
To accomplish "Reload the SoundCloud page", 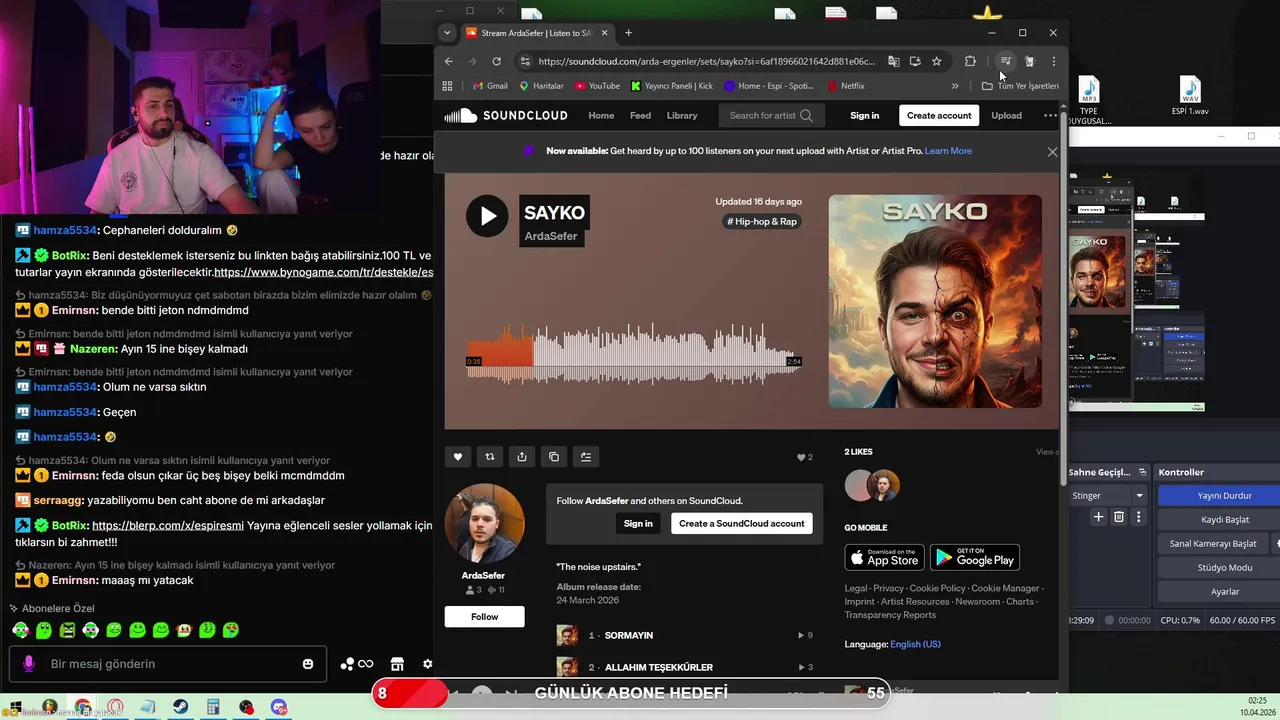I will (x=496, y=61).
